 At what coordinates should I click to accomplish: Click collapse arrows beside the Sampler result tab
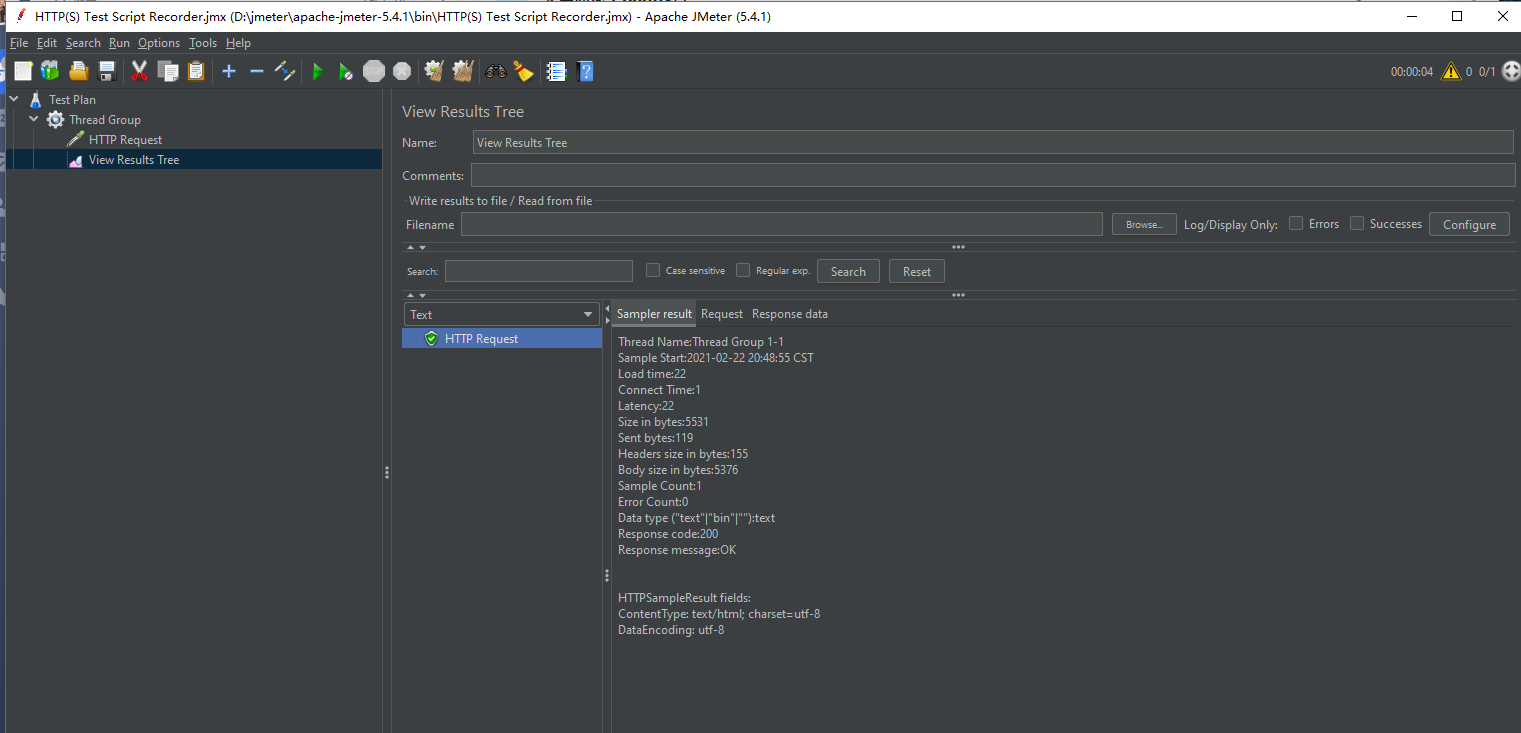point(607,314)
